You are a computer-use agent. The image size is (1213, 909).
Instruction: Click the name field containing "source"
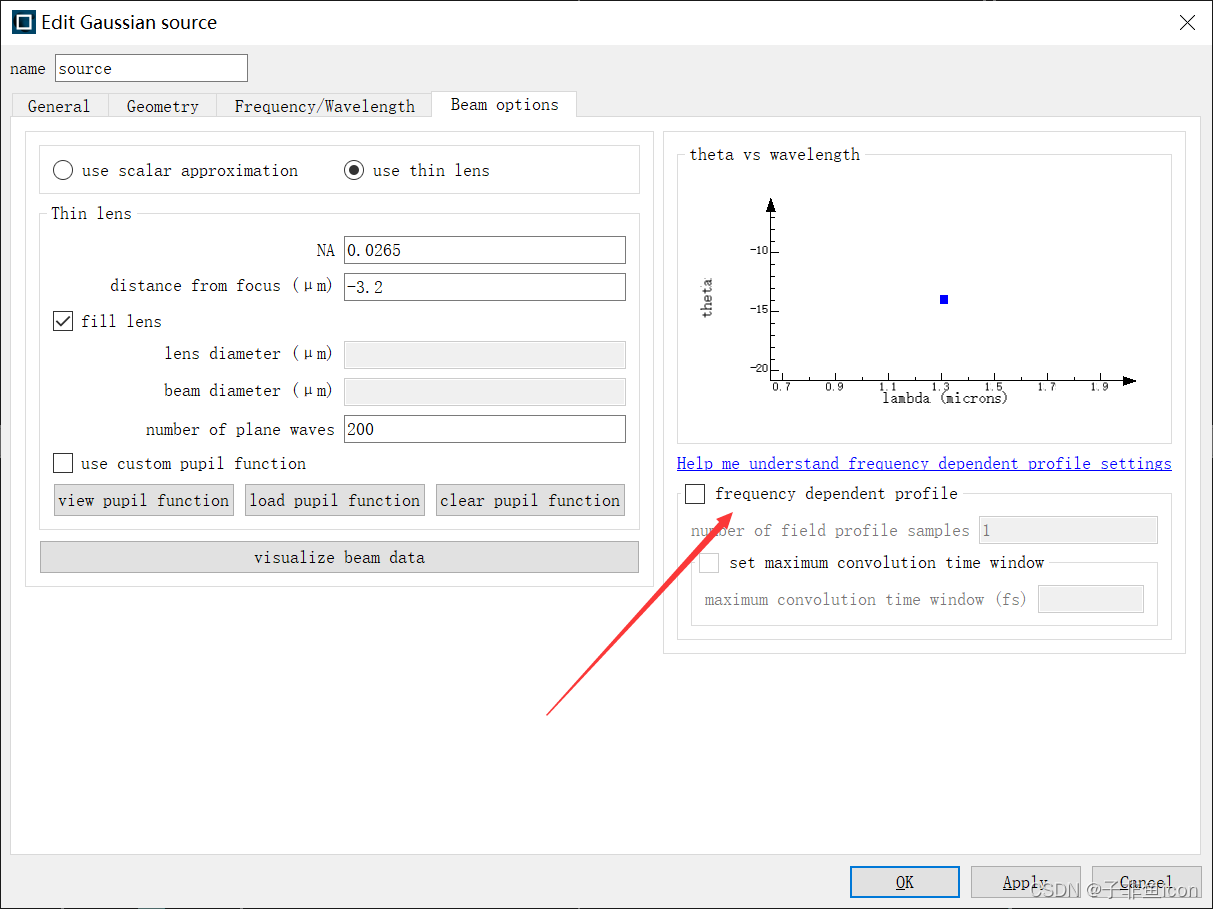coord(151,68)
